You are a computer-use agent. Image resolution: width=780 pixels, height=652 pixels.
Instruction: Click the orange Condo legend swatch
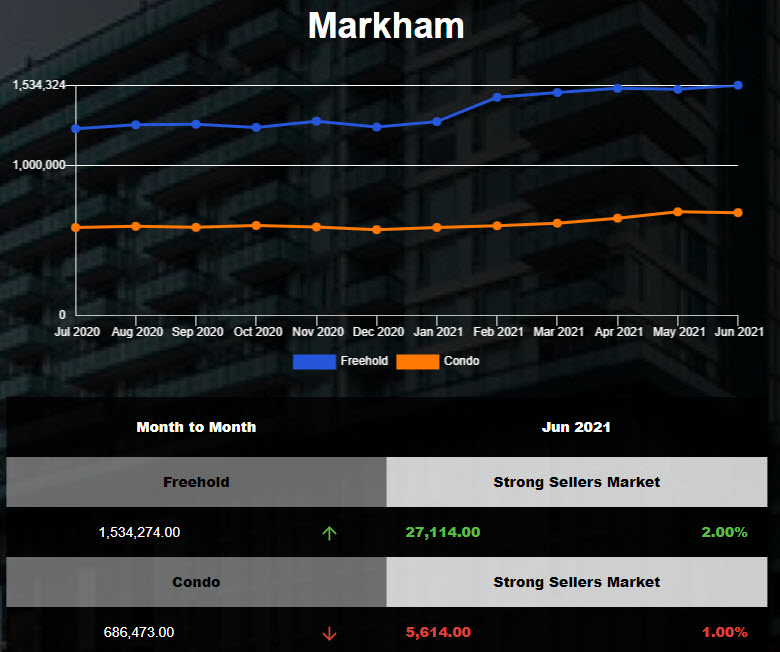(418, 361)
